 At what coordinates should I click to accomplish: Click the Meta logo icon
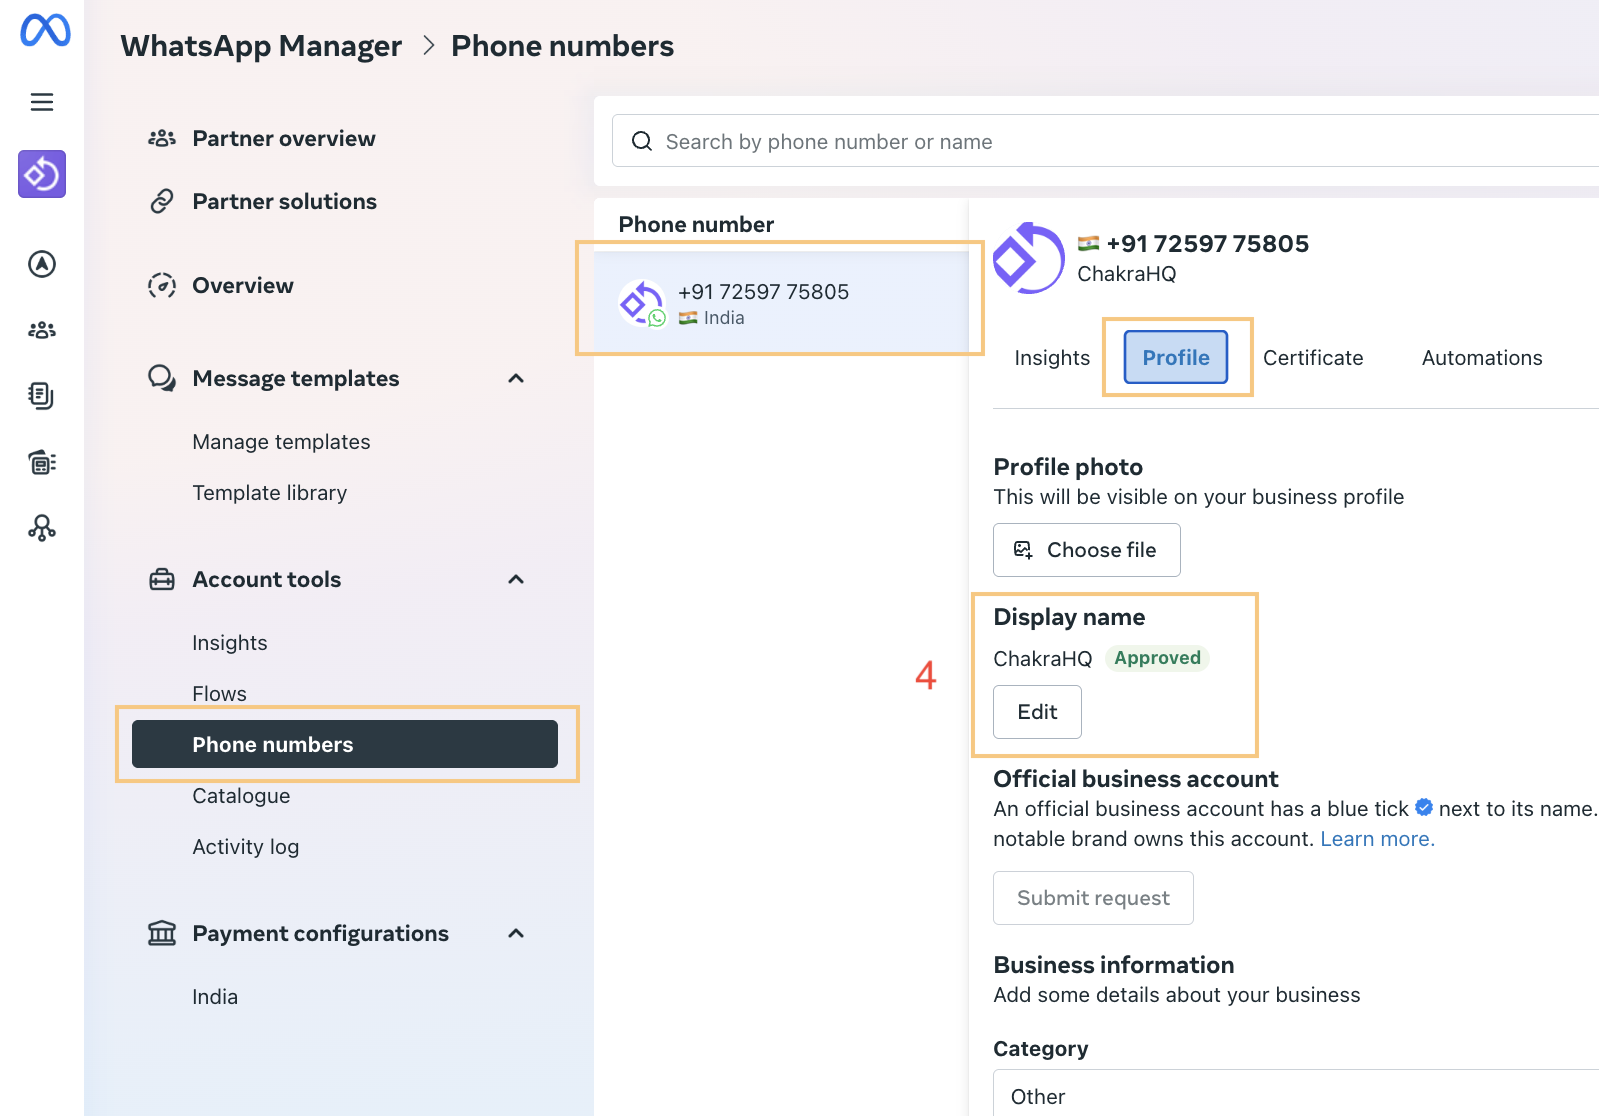(x=45, y=30)
